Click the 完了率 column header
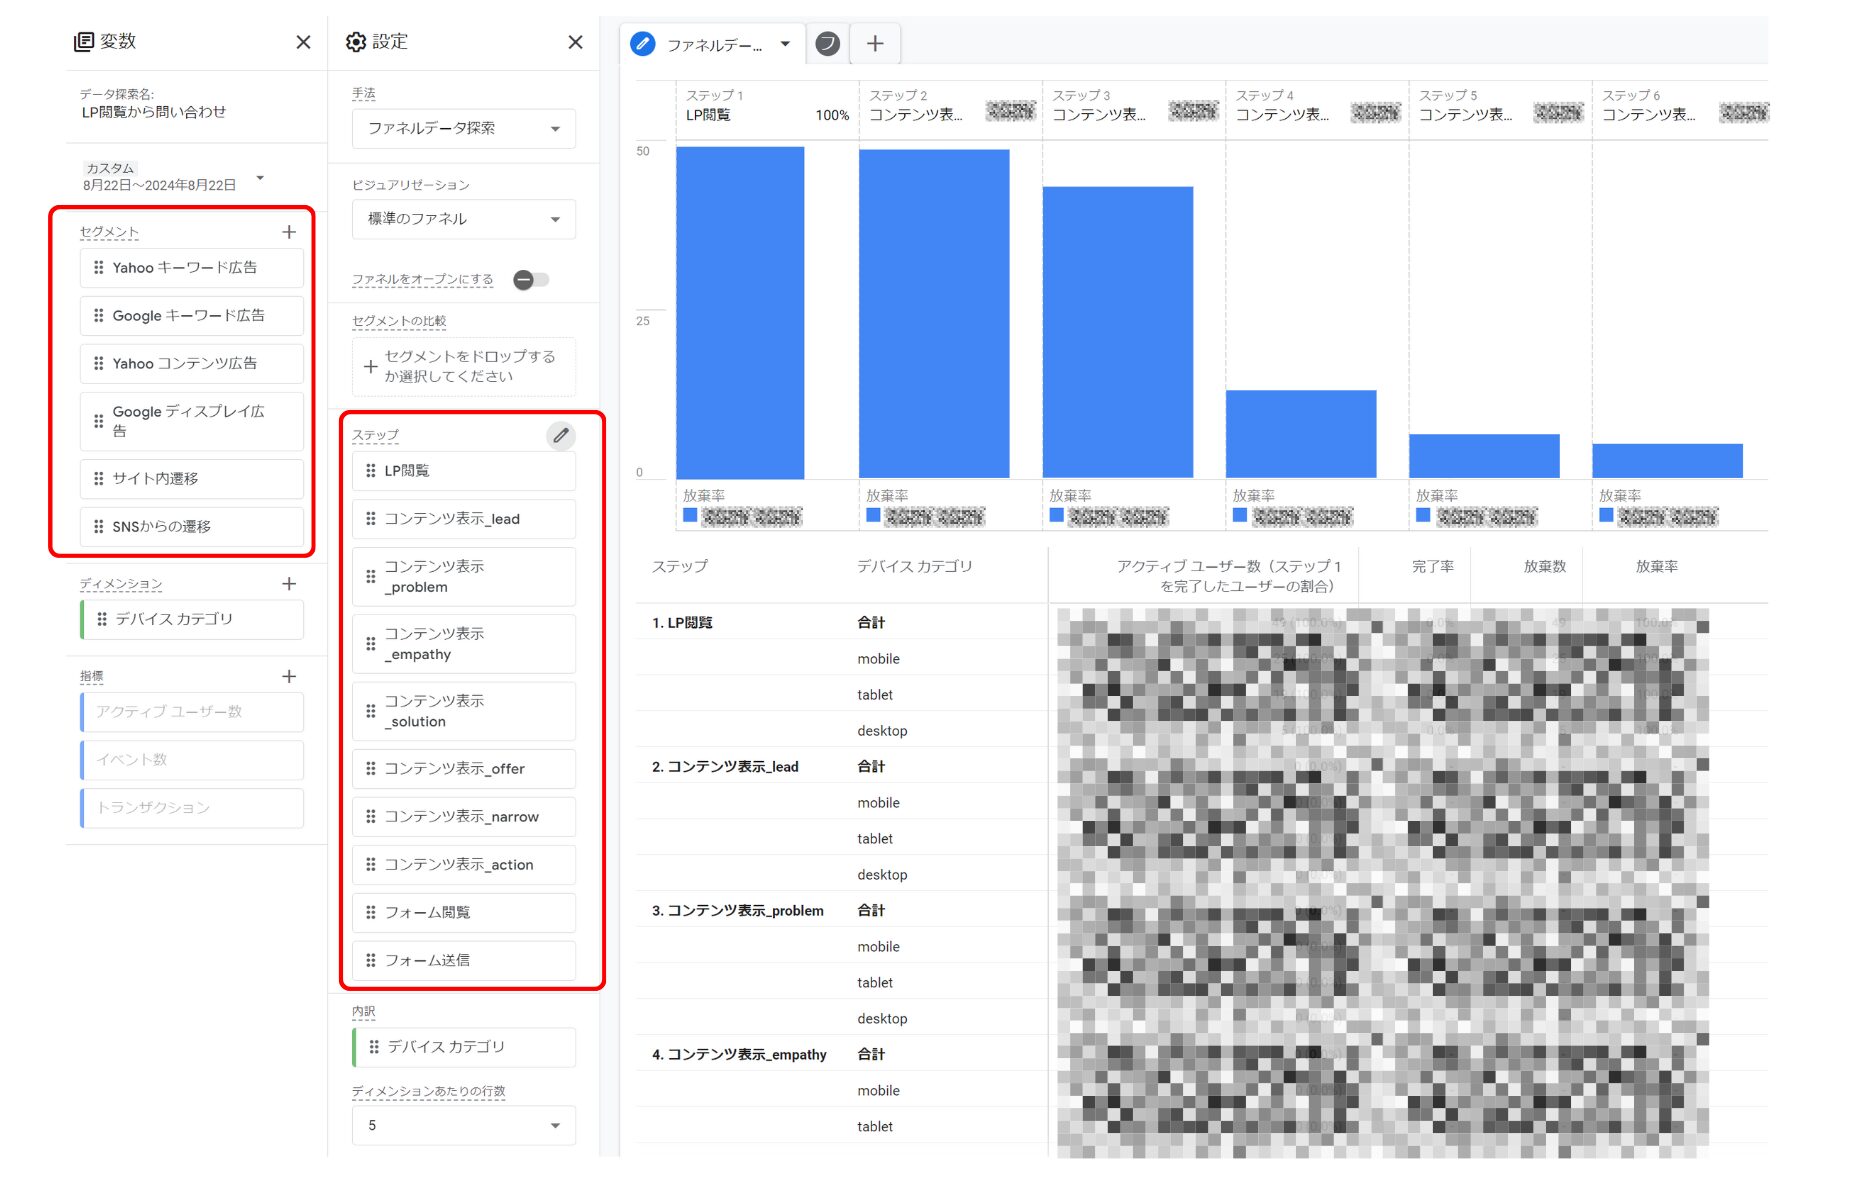The image size is (1876, 1204). (x=1432, y=567)
